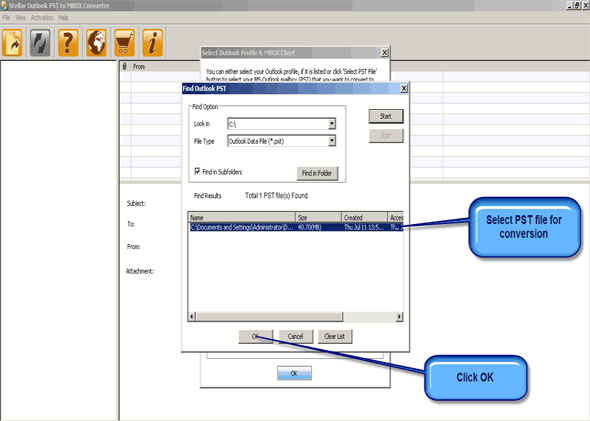Screen dimensions: 590x421
Task: Click the attachment paperclip column icon
Action: 125,67
